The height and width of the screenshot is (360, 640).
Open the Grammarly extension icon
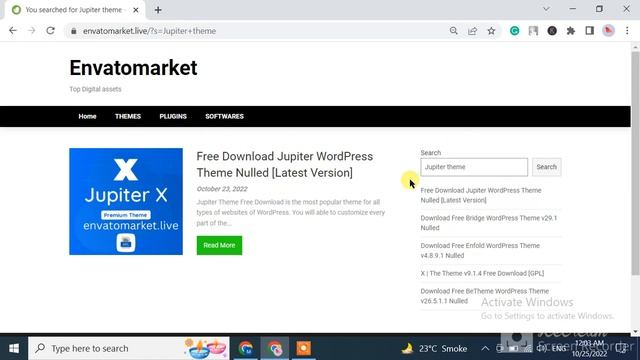[514, 31]
